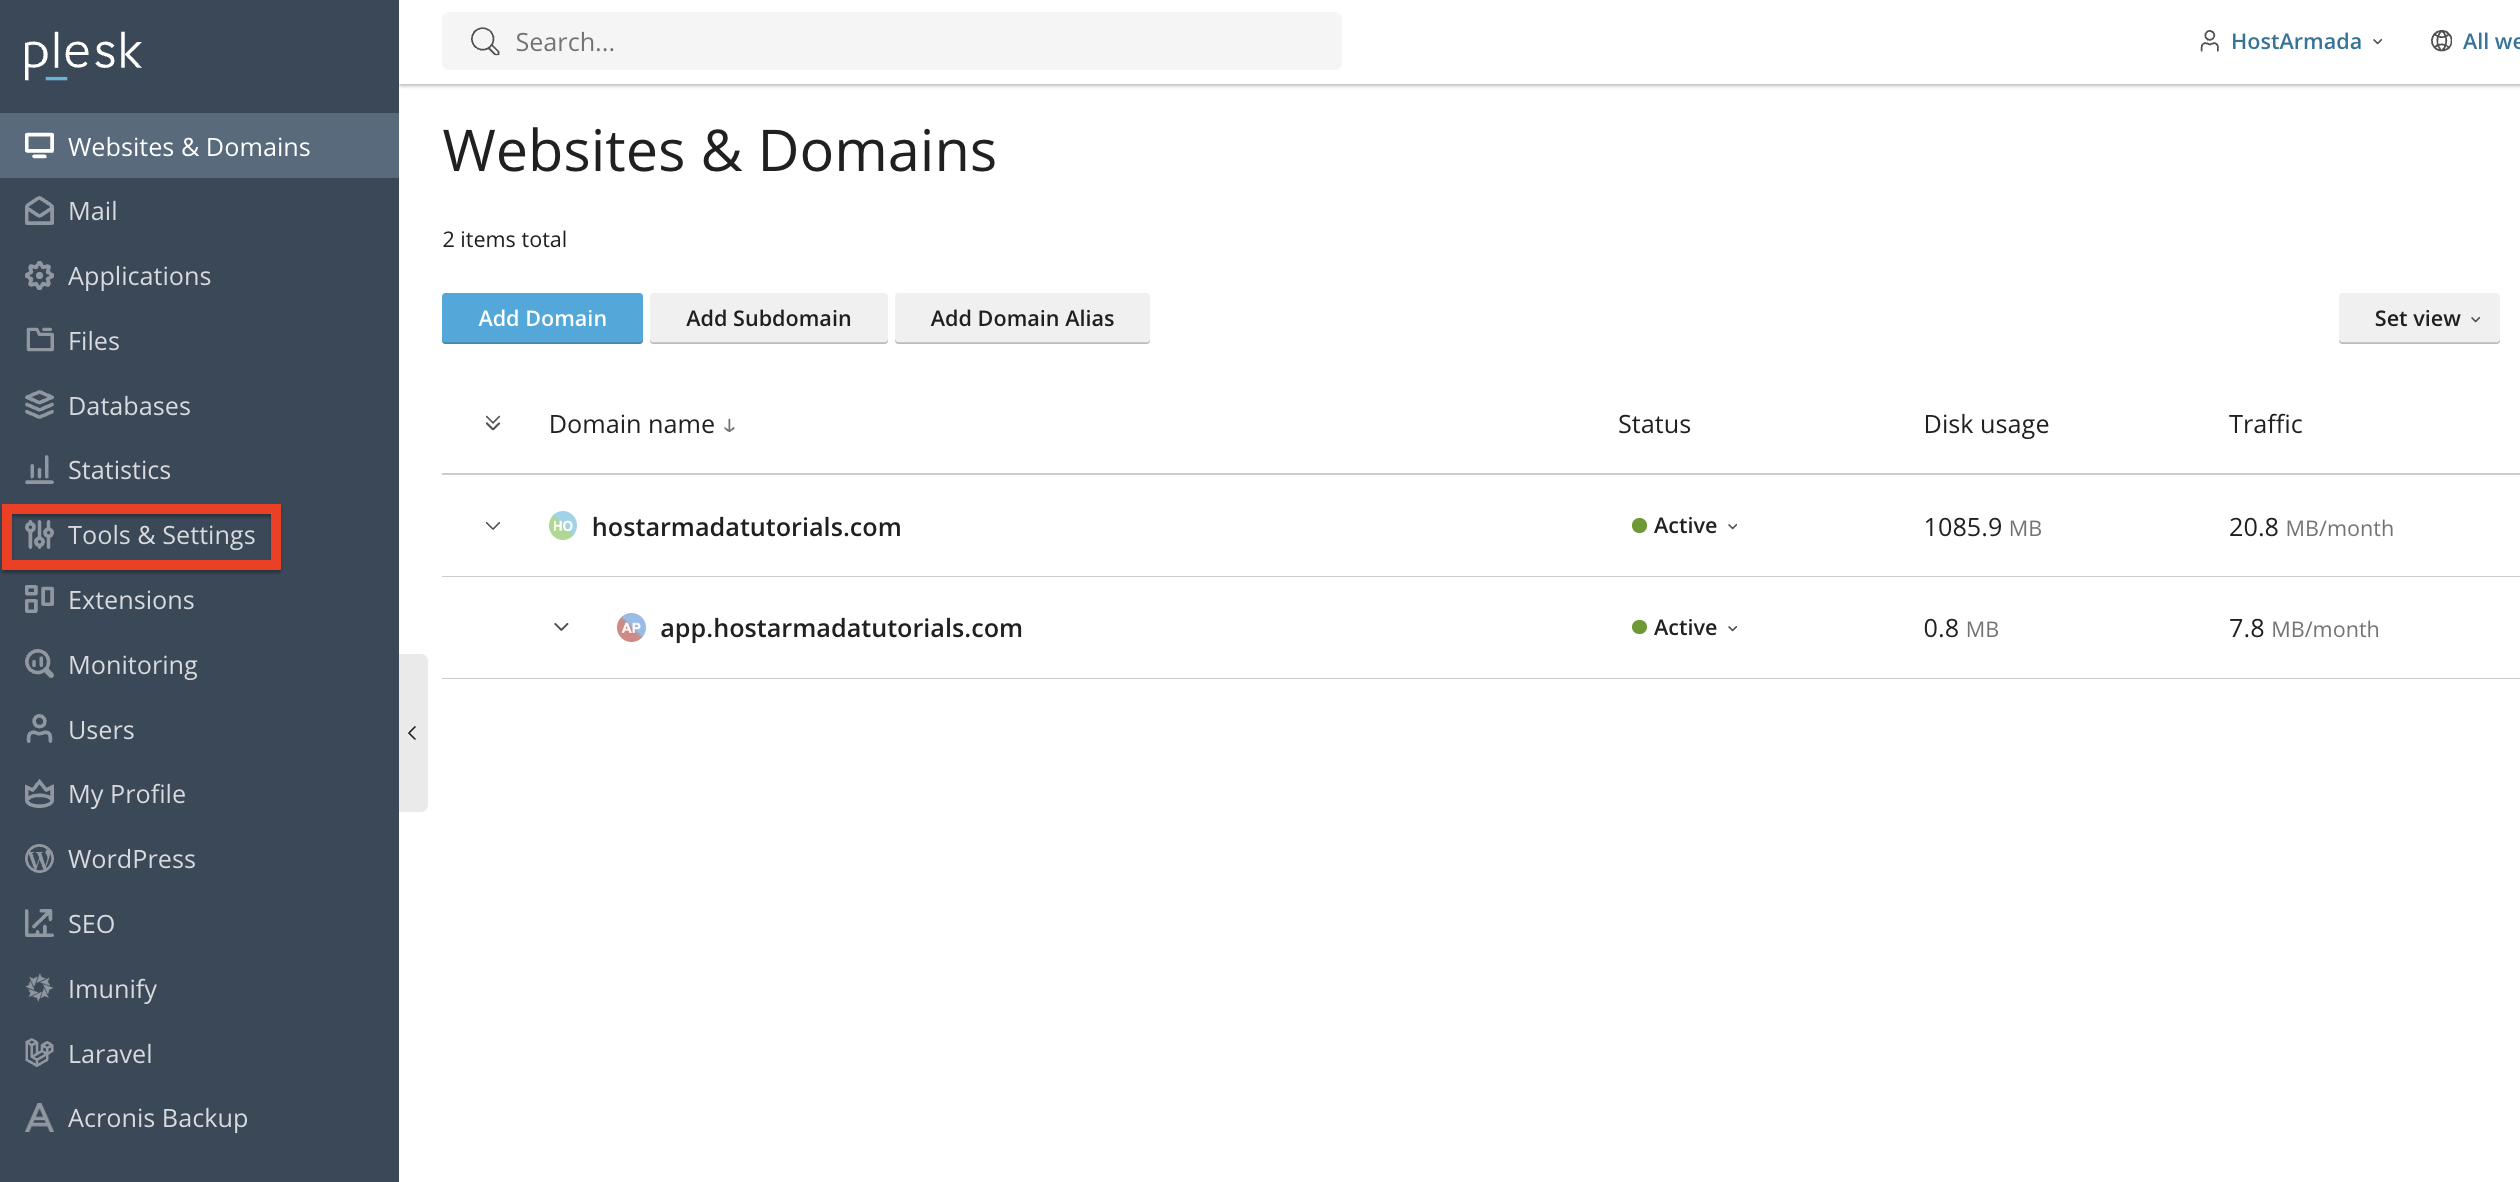Collapse the sidebar with arrow handle

412,733
